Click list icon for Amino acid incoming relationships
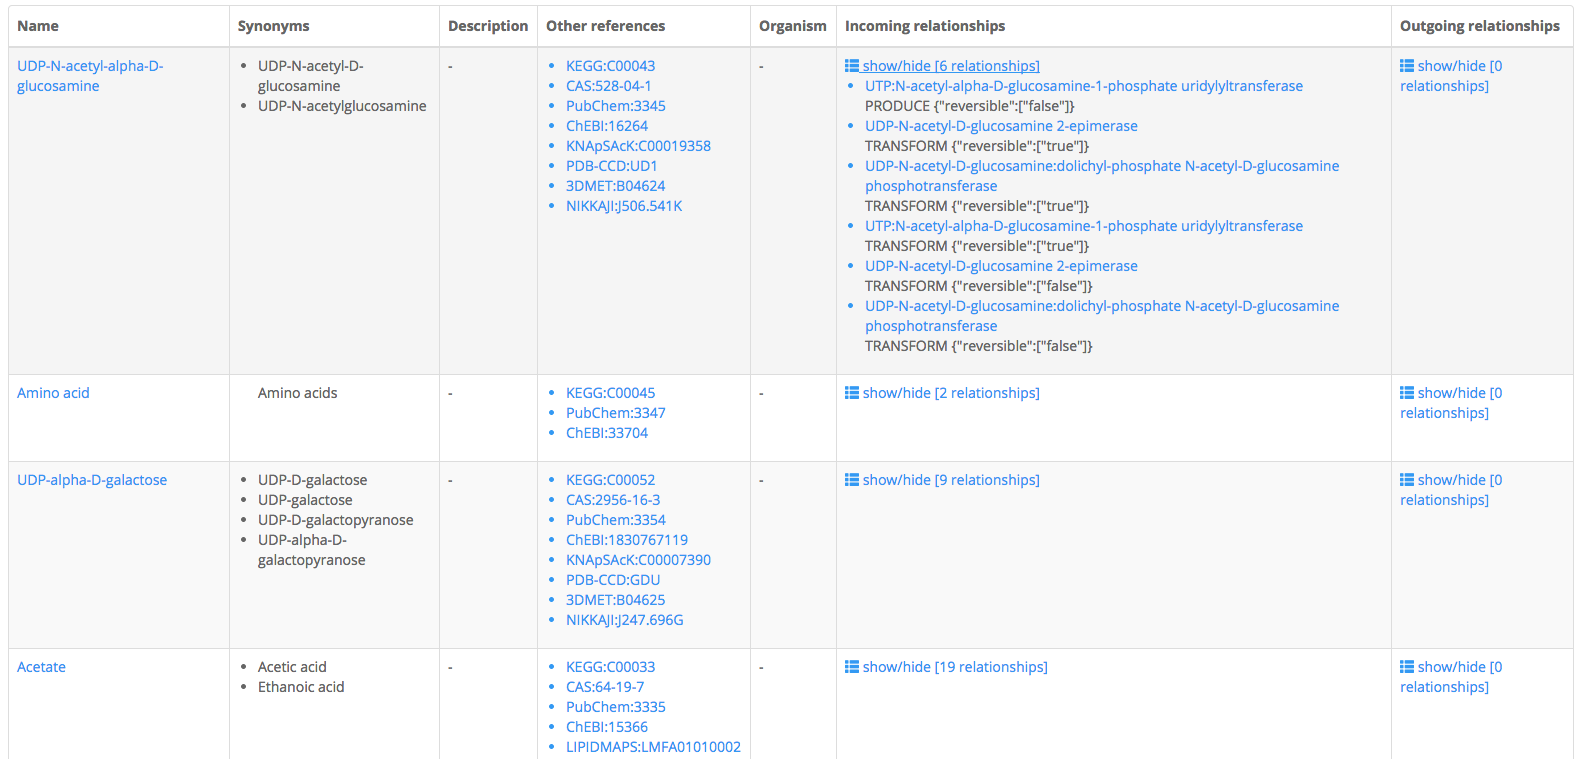The width and height of the screenshot is (1582, 759). tap(852, 393)
